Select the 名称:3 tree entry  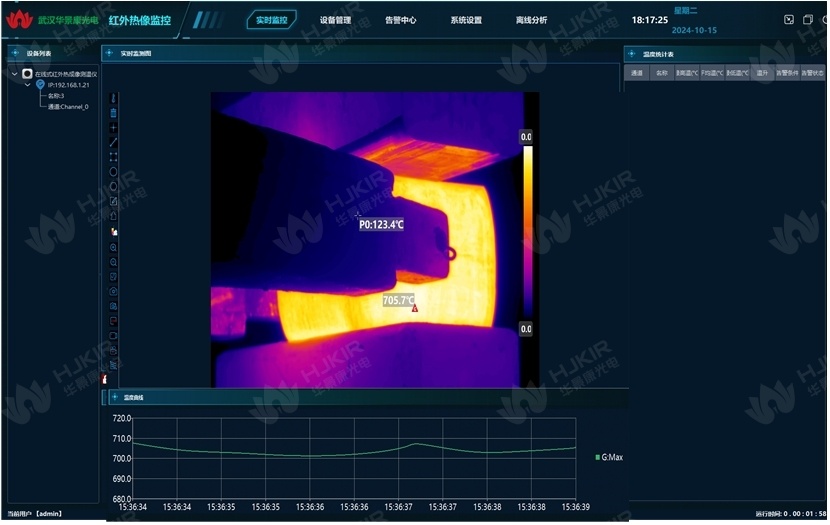coord(56,96)
